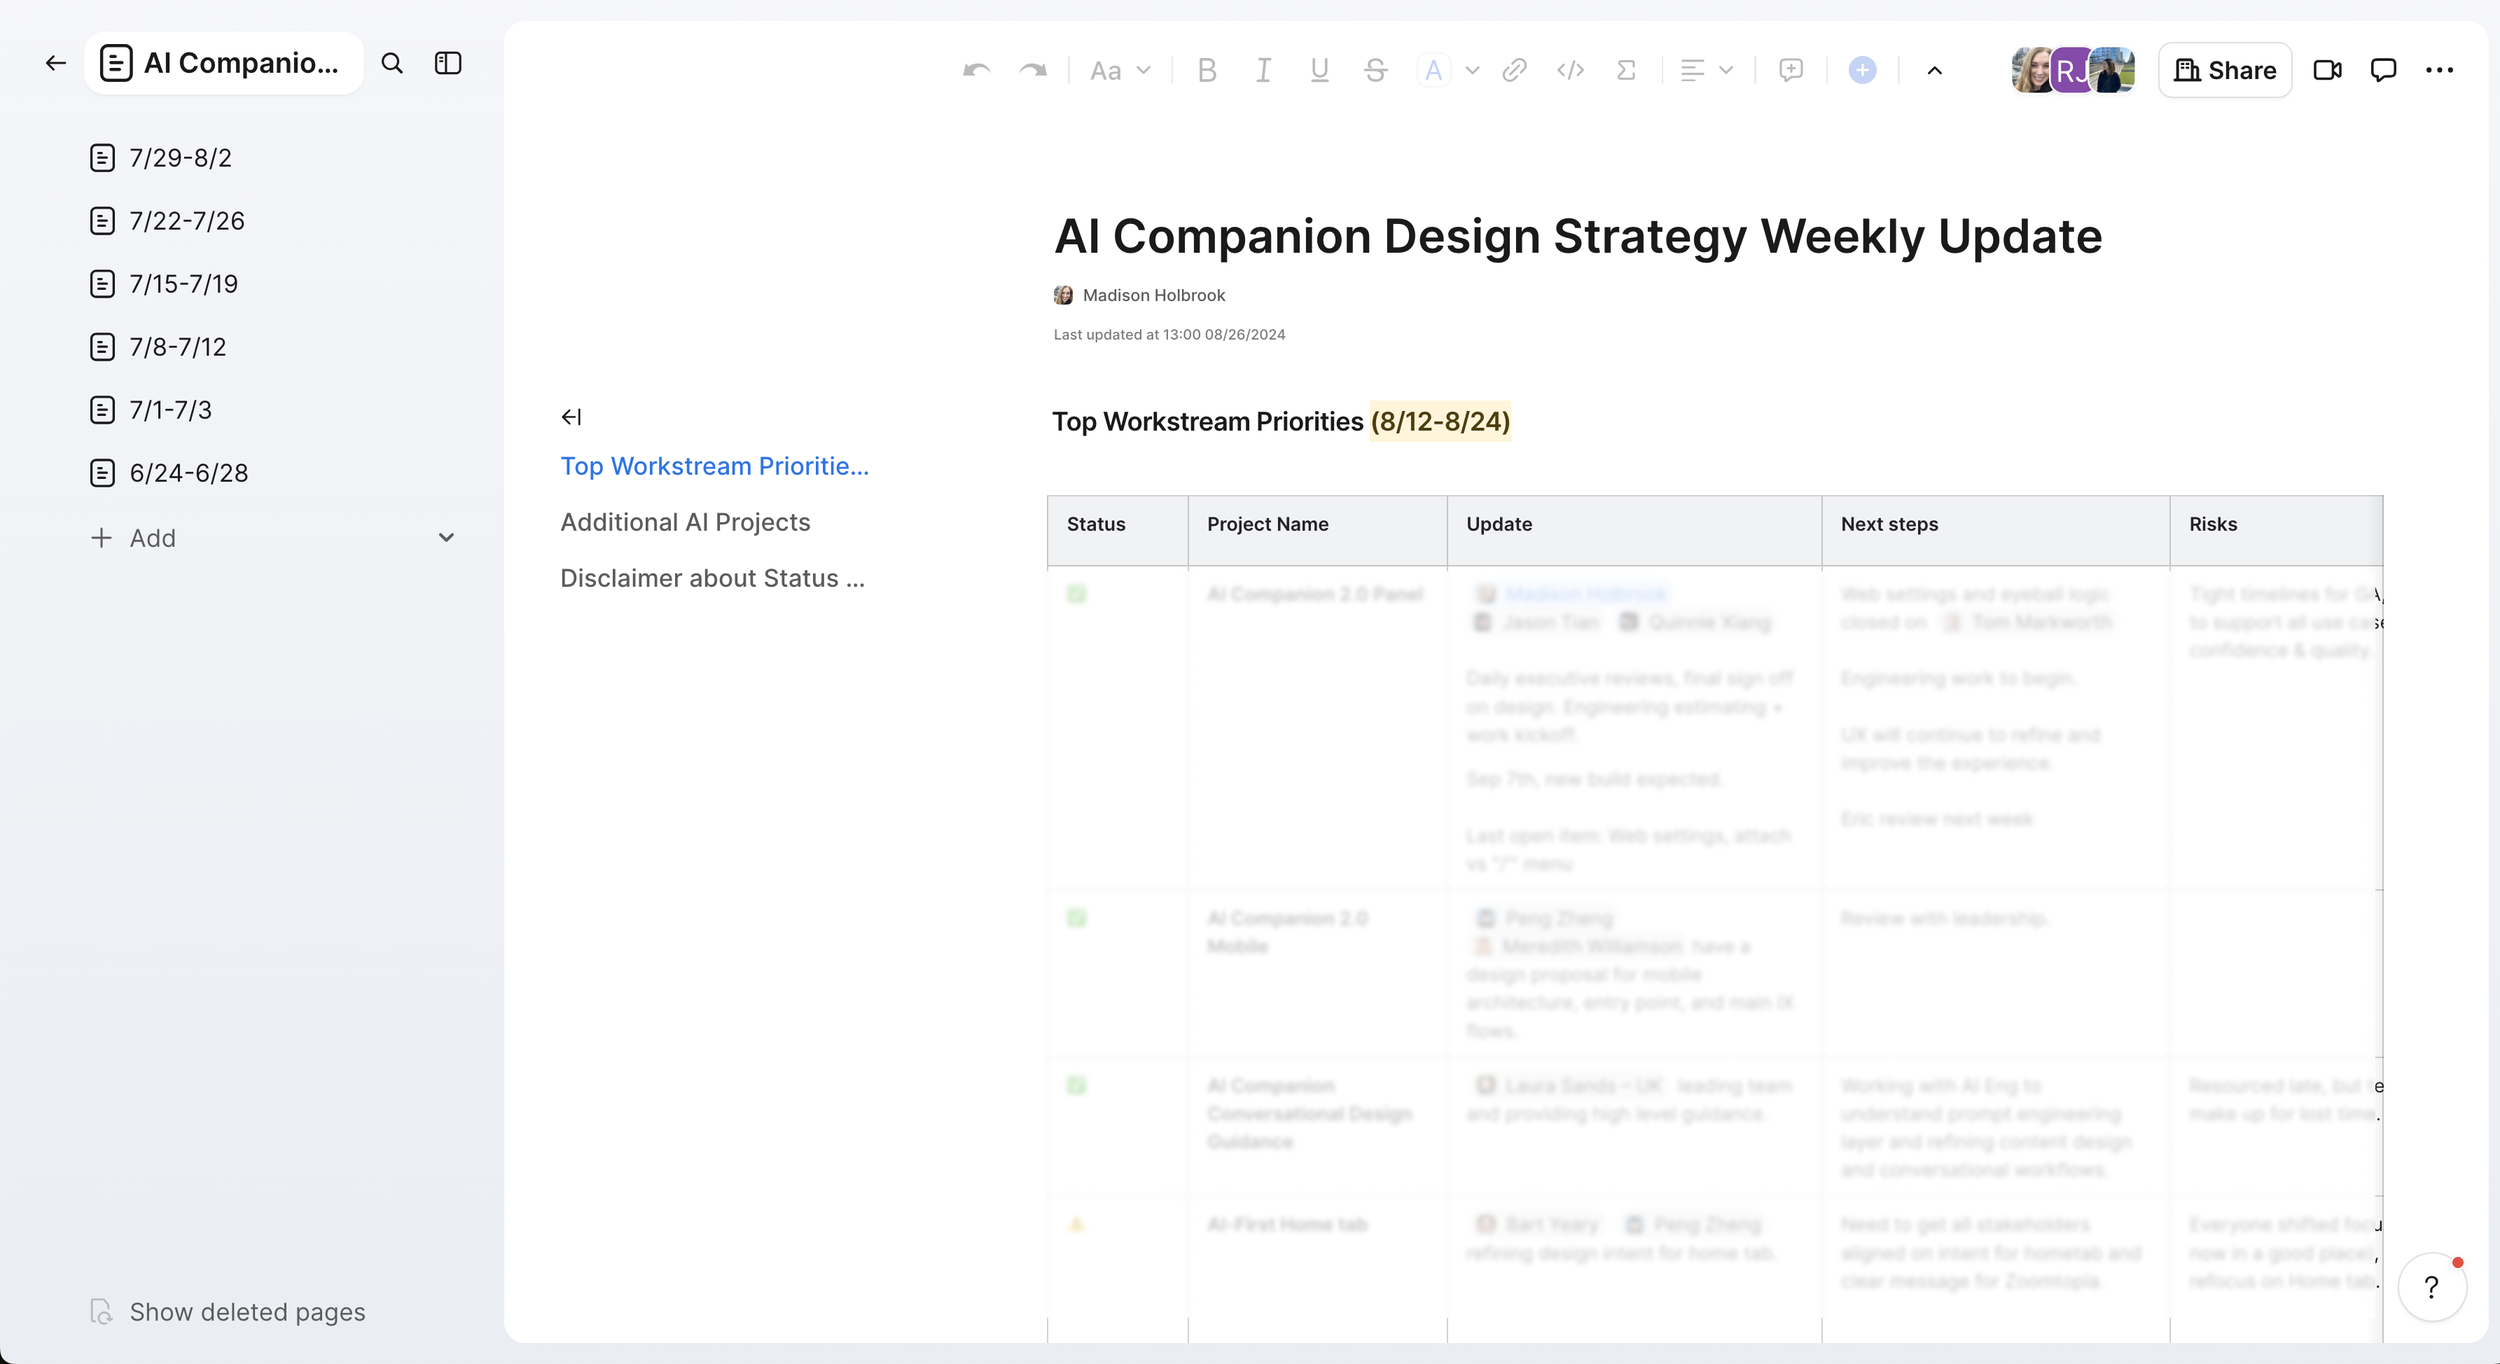Insert a link with the chain icon
Screen dimensions: 2500x1364
pyautogui.click(x=1514, y=70)
